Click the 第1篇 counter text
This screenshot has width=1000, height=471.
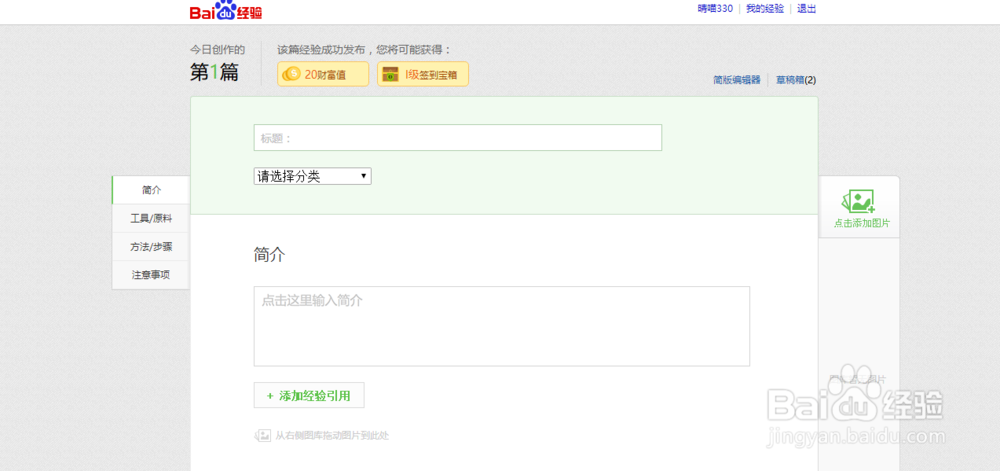coord(214,73)
